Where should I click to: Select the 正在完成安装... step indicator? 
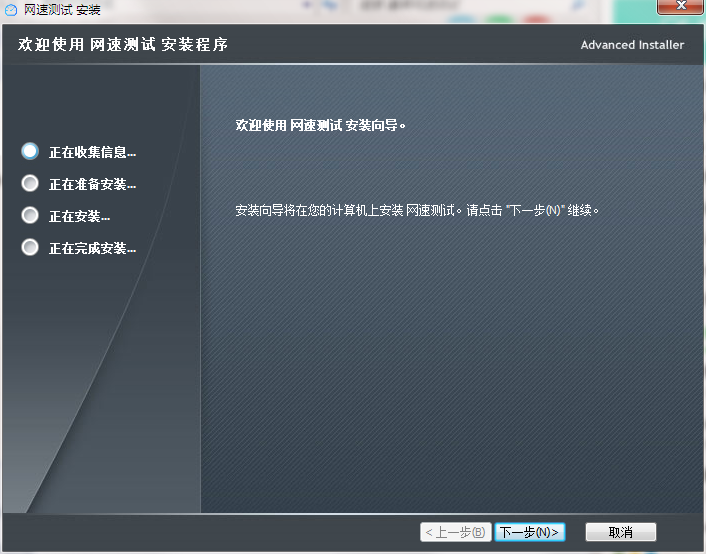click(30, 247)
